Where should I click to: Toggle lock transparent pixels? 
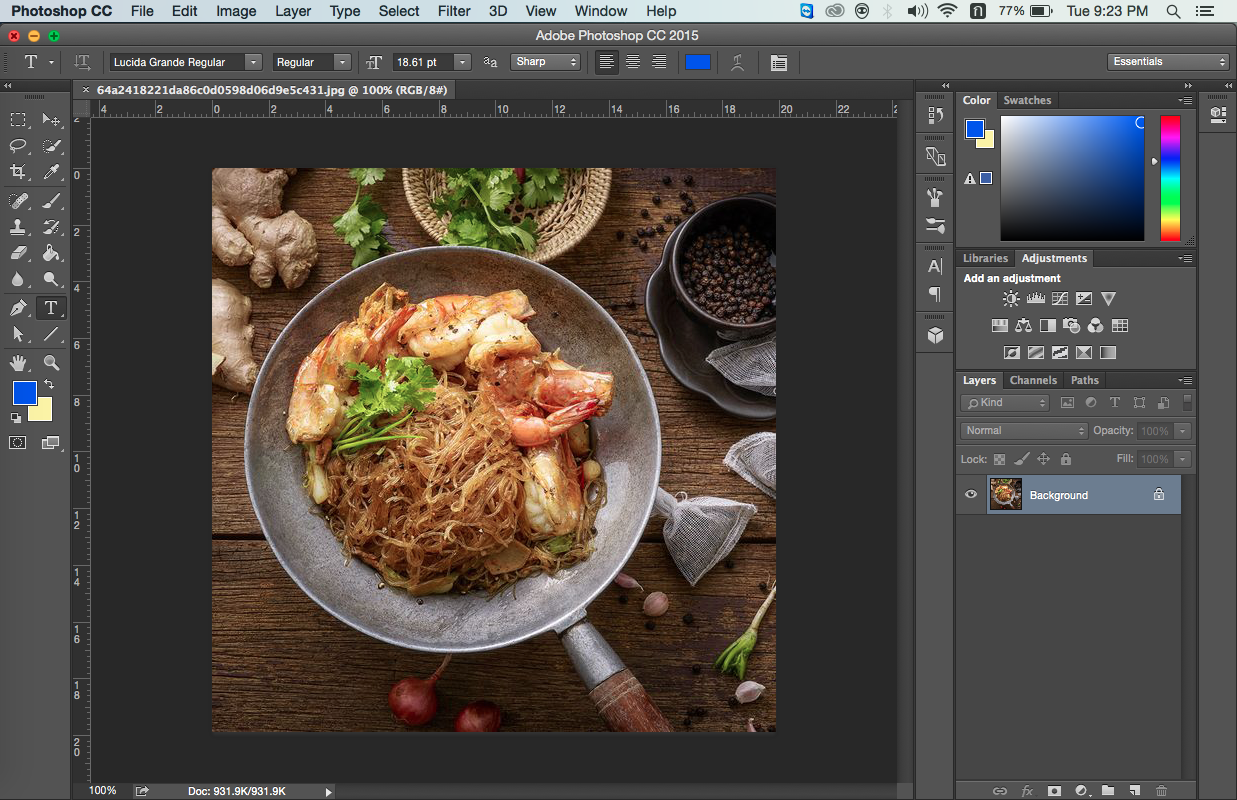pos(998,459)
